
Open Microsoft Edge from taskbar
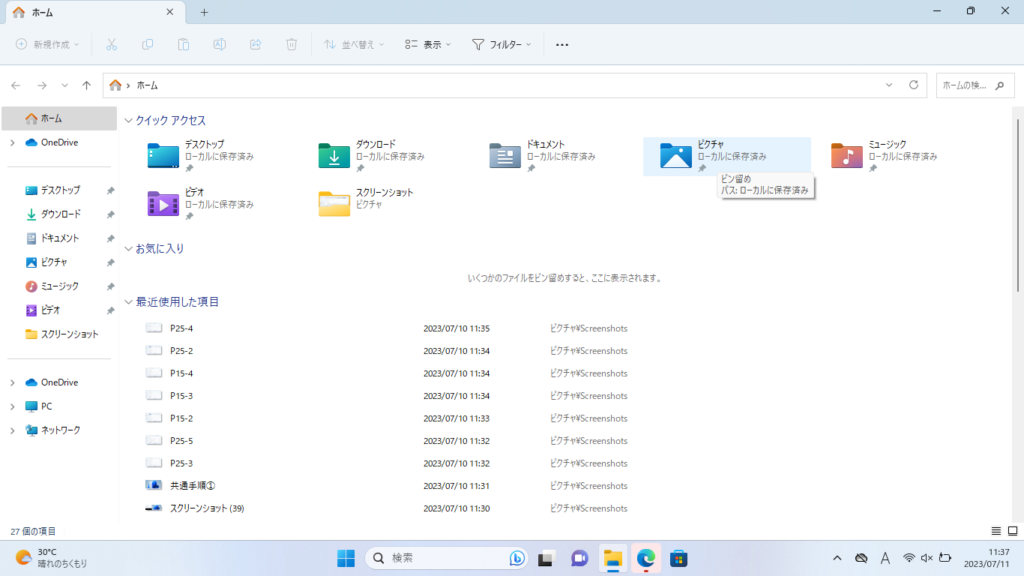pyautogui.click(x=646, y=558)
